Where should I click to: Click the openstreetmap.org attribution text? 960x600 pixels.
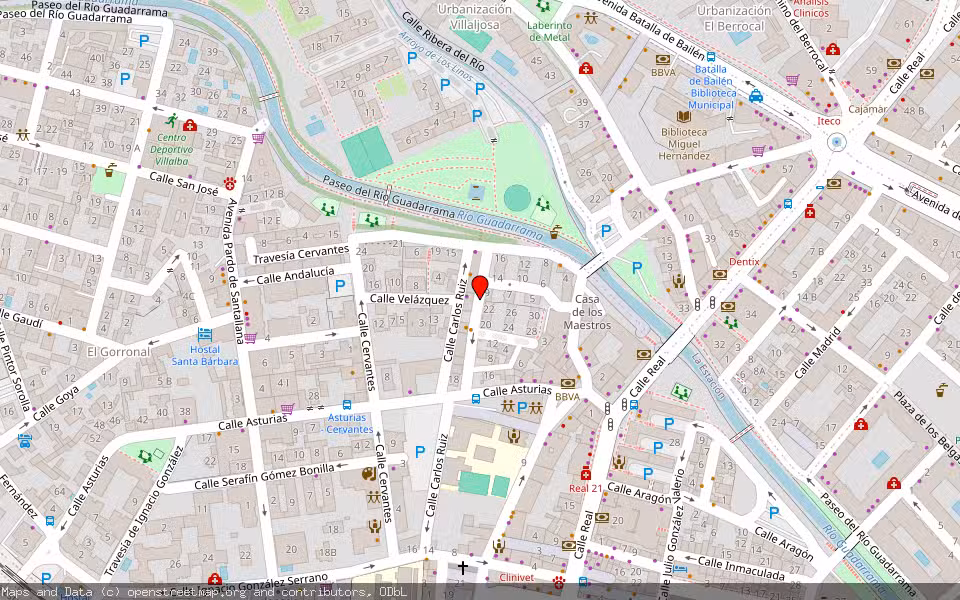pyautogui.click(x=186, y=592)
